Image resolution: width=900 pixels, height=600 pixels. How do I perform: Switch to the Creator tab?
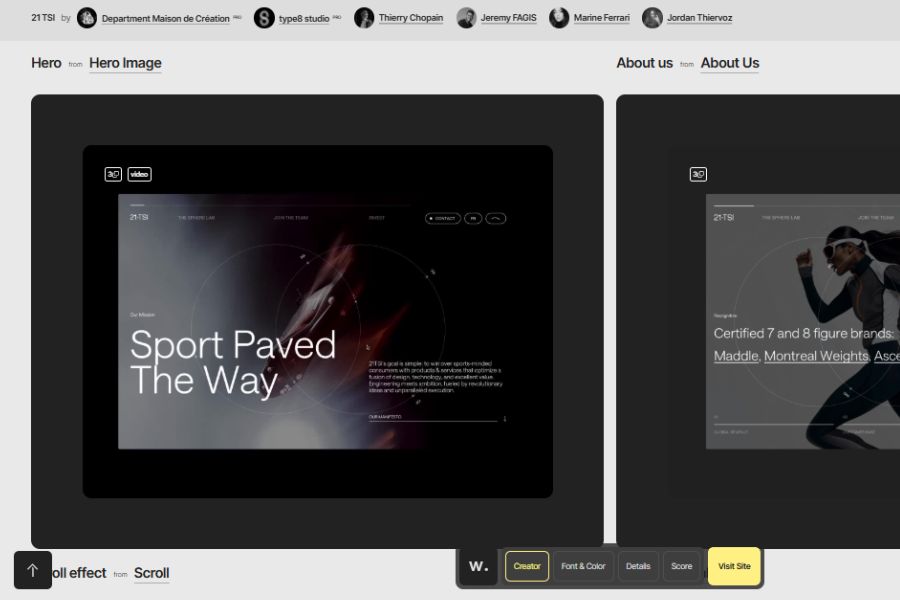pos(527,566)
